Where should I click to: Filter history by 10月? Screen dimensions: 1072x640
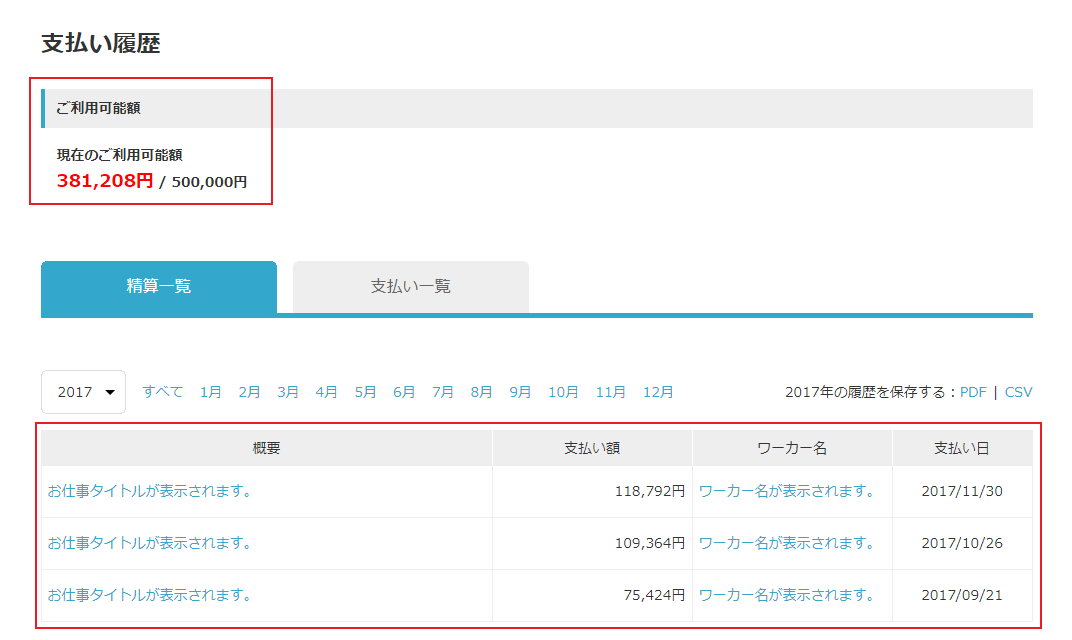point(563,392)
